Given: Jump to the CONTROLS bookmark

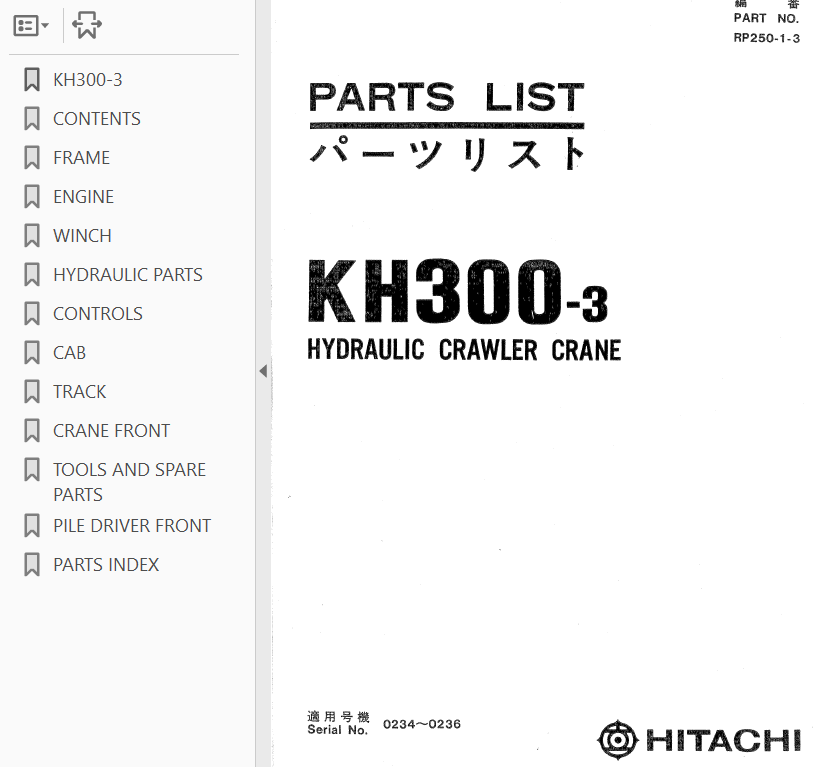Looking at the screenshot, I should tap(98, 313).
